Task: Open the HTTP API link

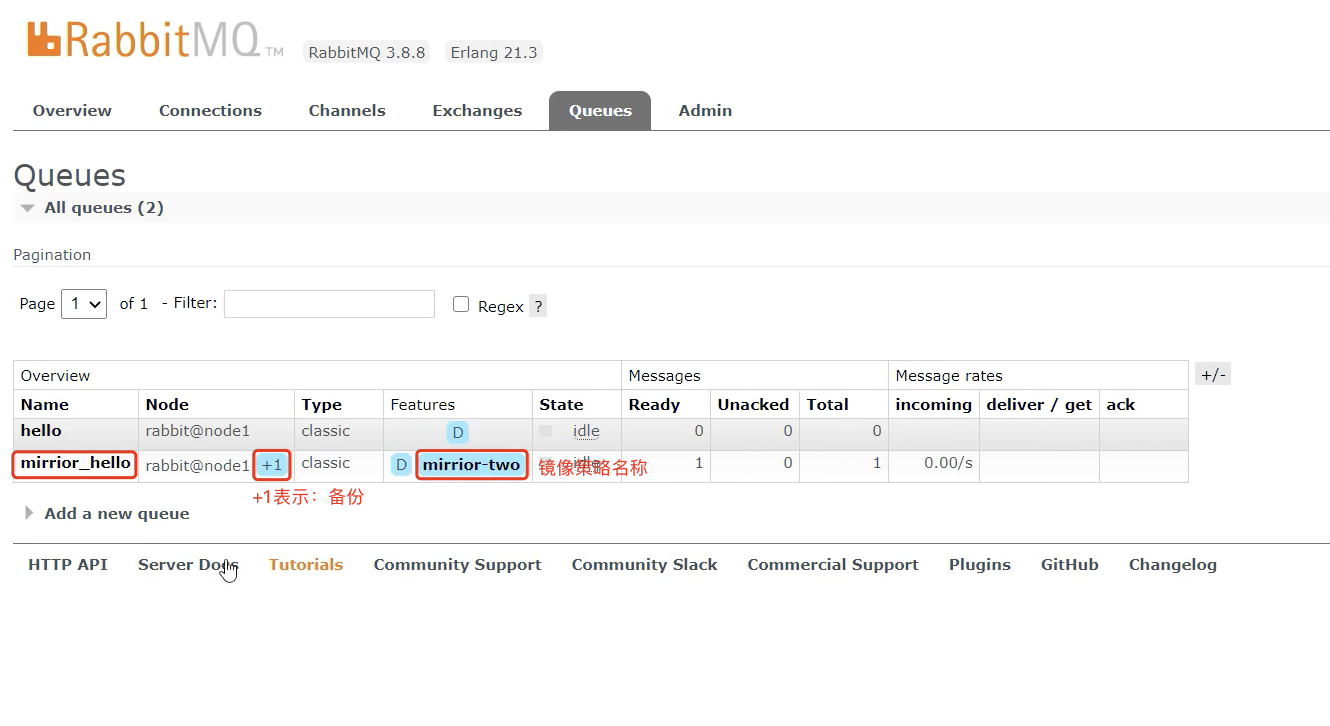Action: coord(68,565)
